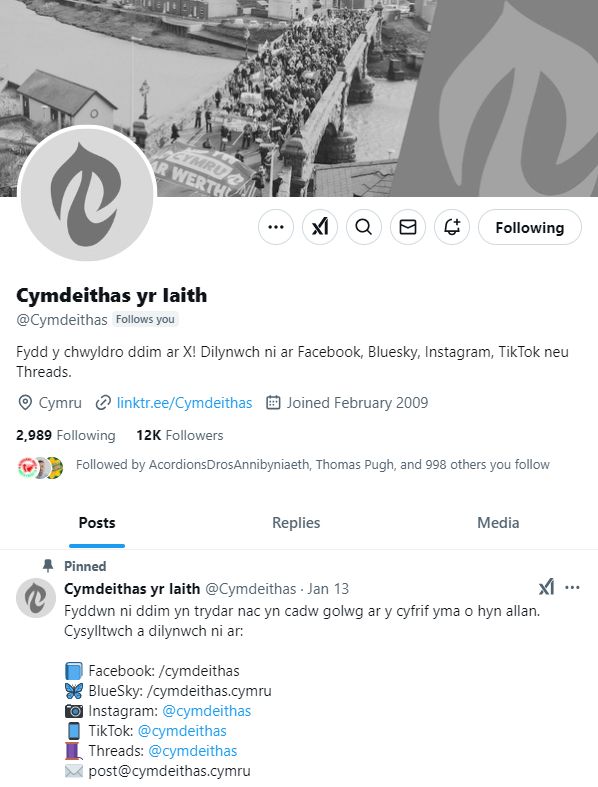The image size is (598, 787).
Task: Open the Instagram @cymdeithas mention link
Action: (207, 711)
